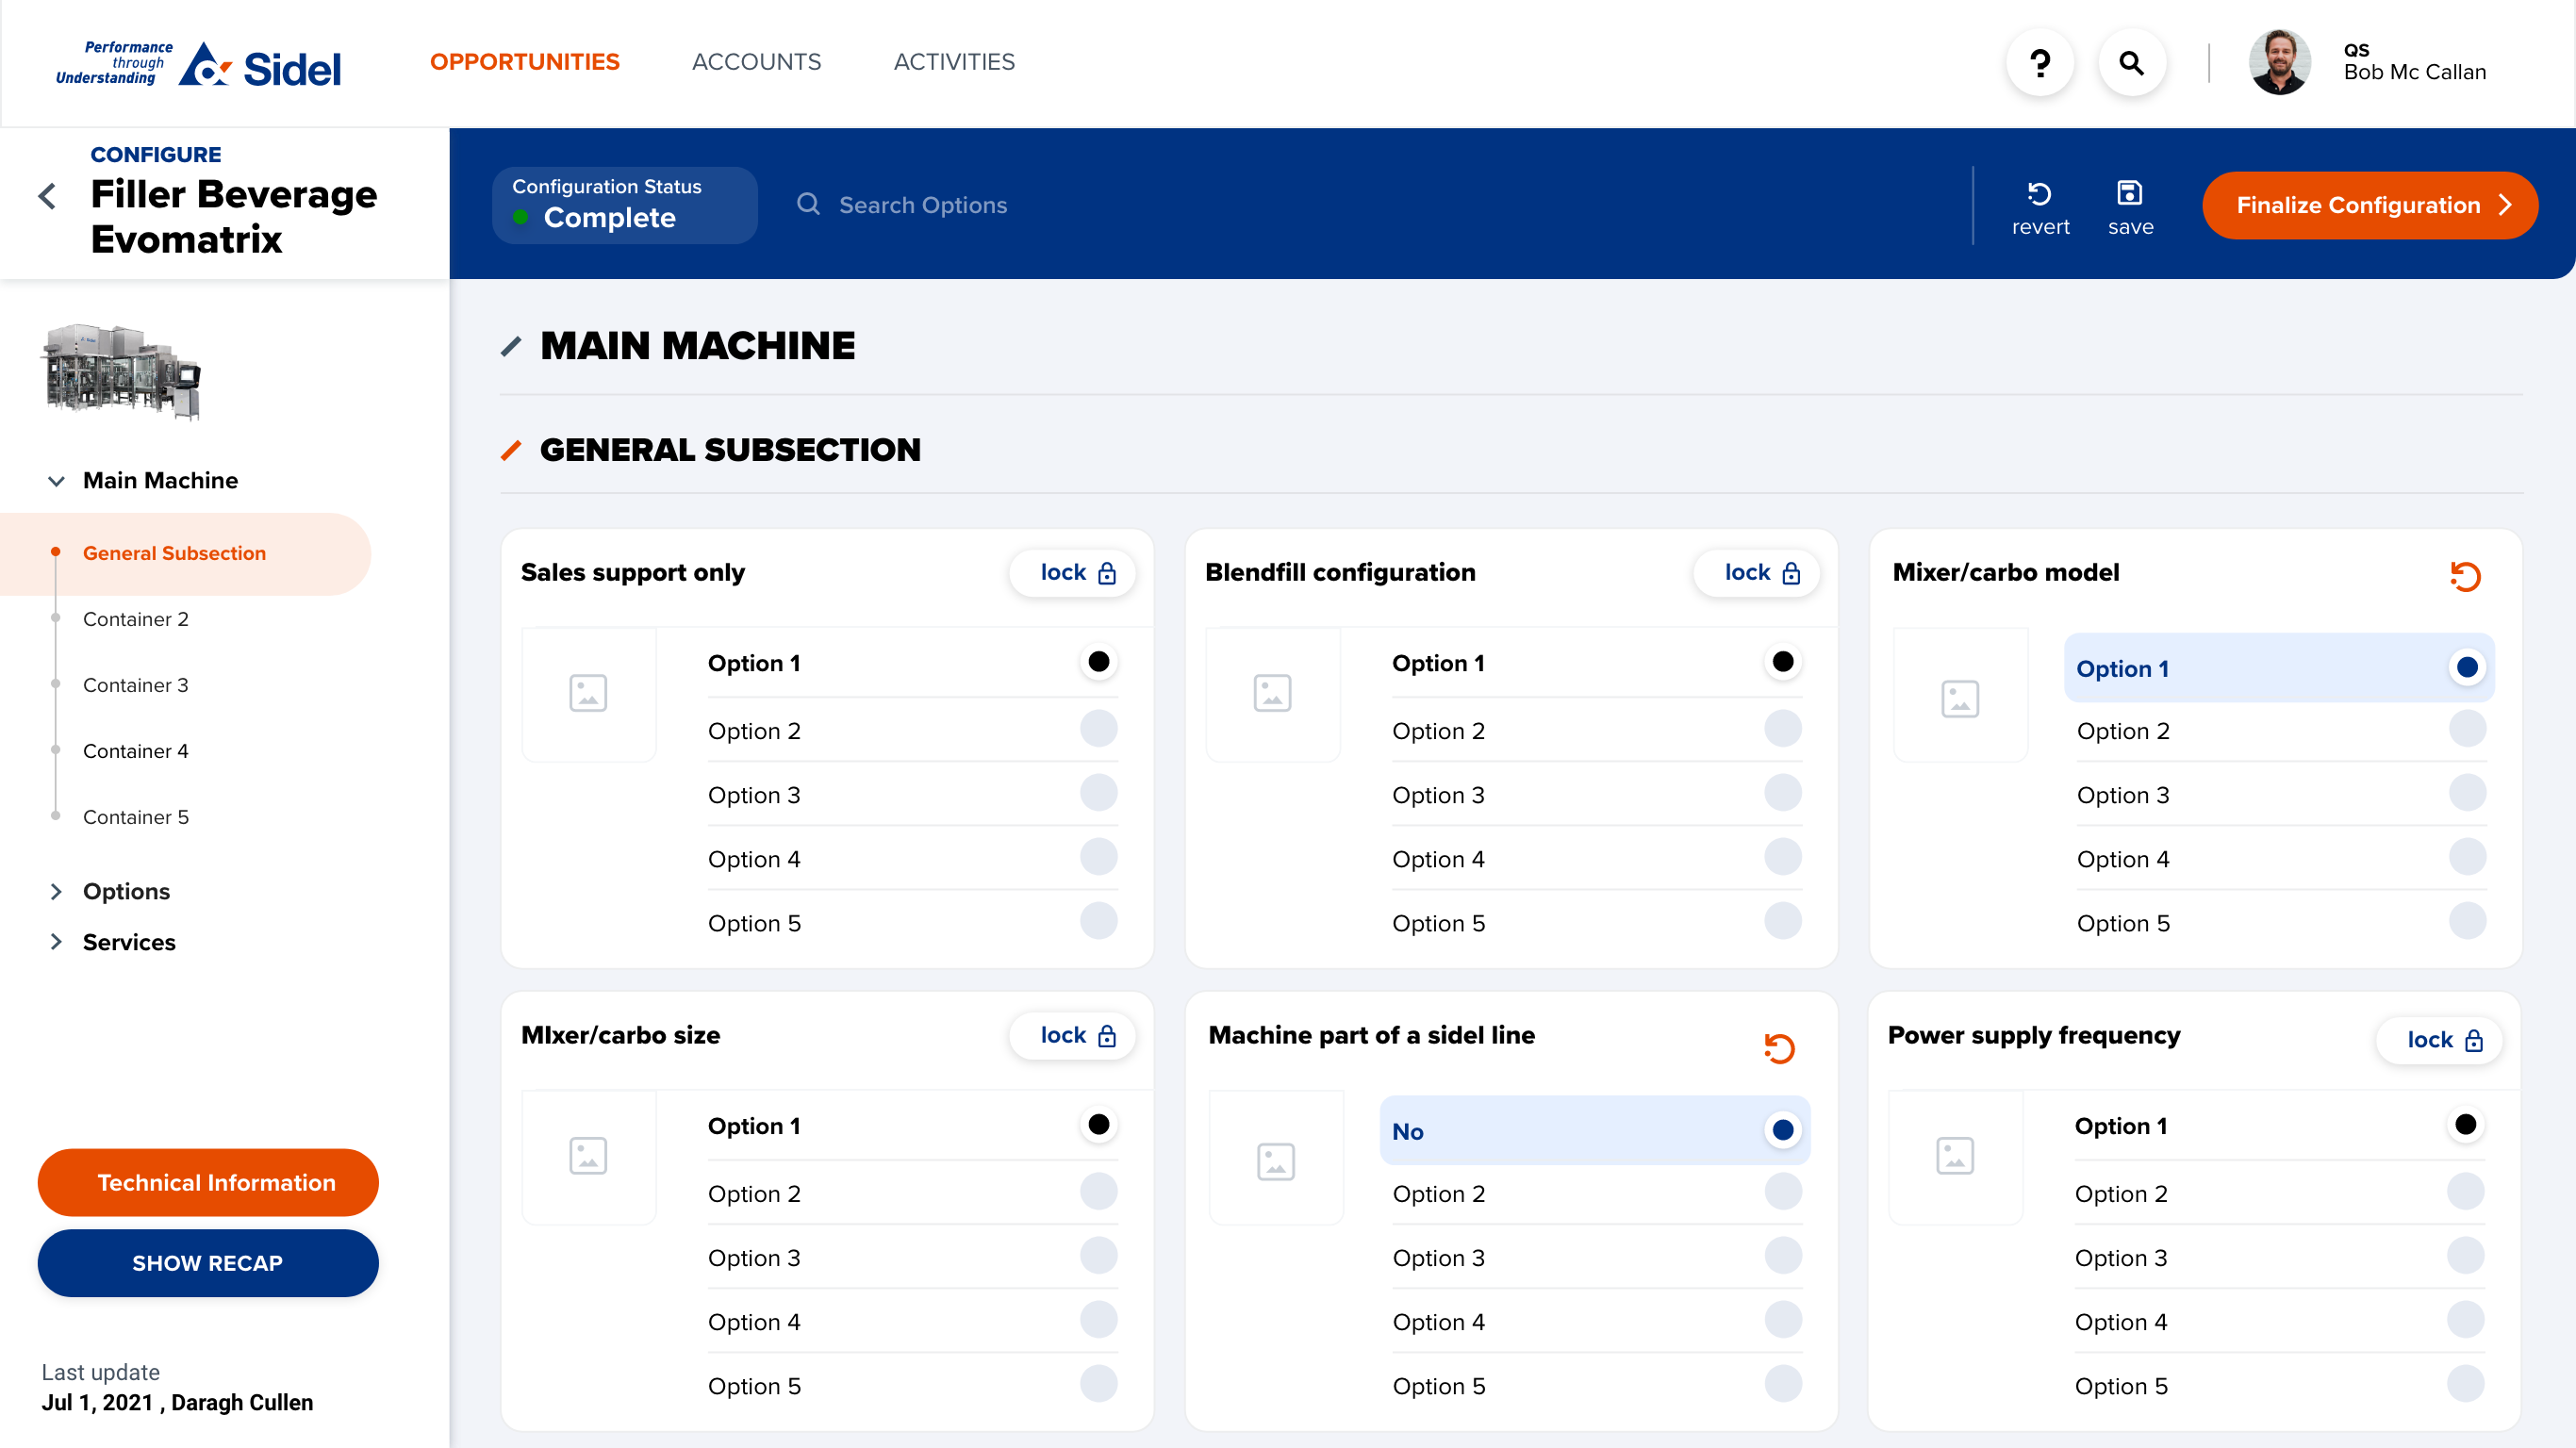Viewport: 2576px width, 1448px height.
Task: Open Bob Mc Callan profile avatar
Action: pyautogui.click(x=2279, y=63)
